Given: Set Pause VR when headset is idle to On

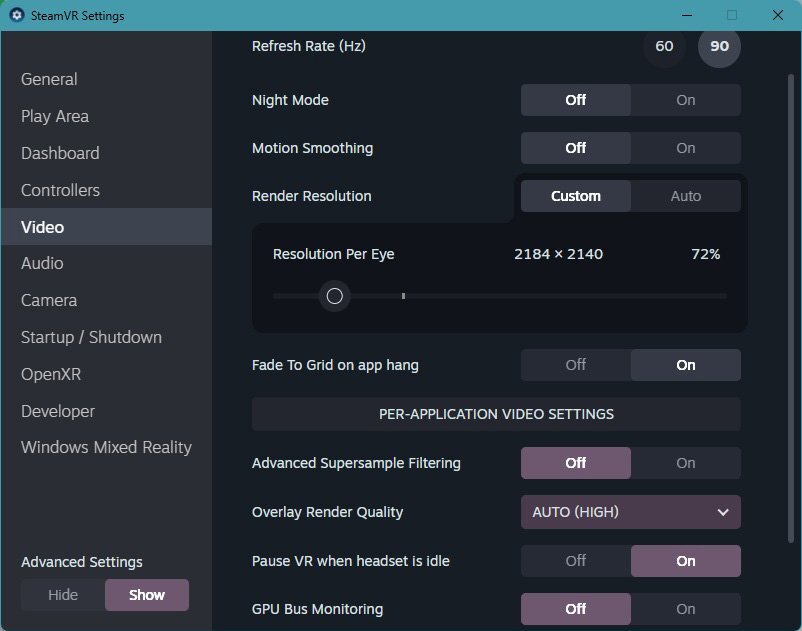Looking at the screenshot, I should (685, 561).
